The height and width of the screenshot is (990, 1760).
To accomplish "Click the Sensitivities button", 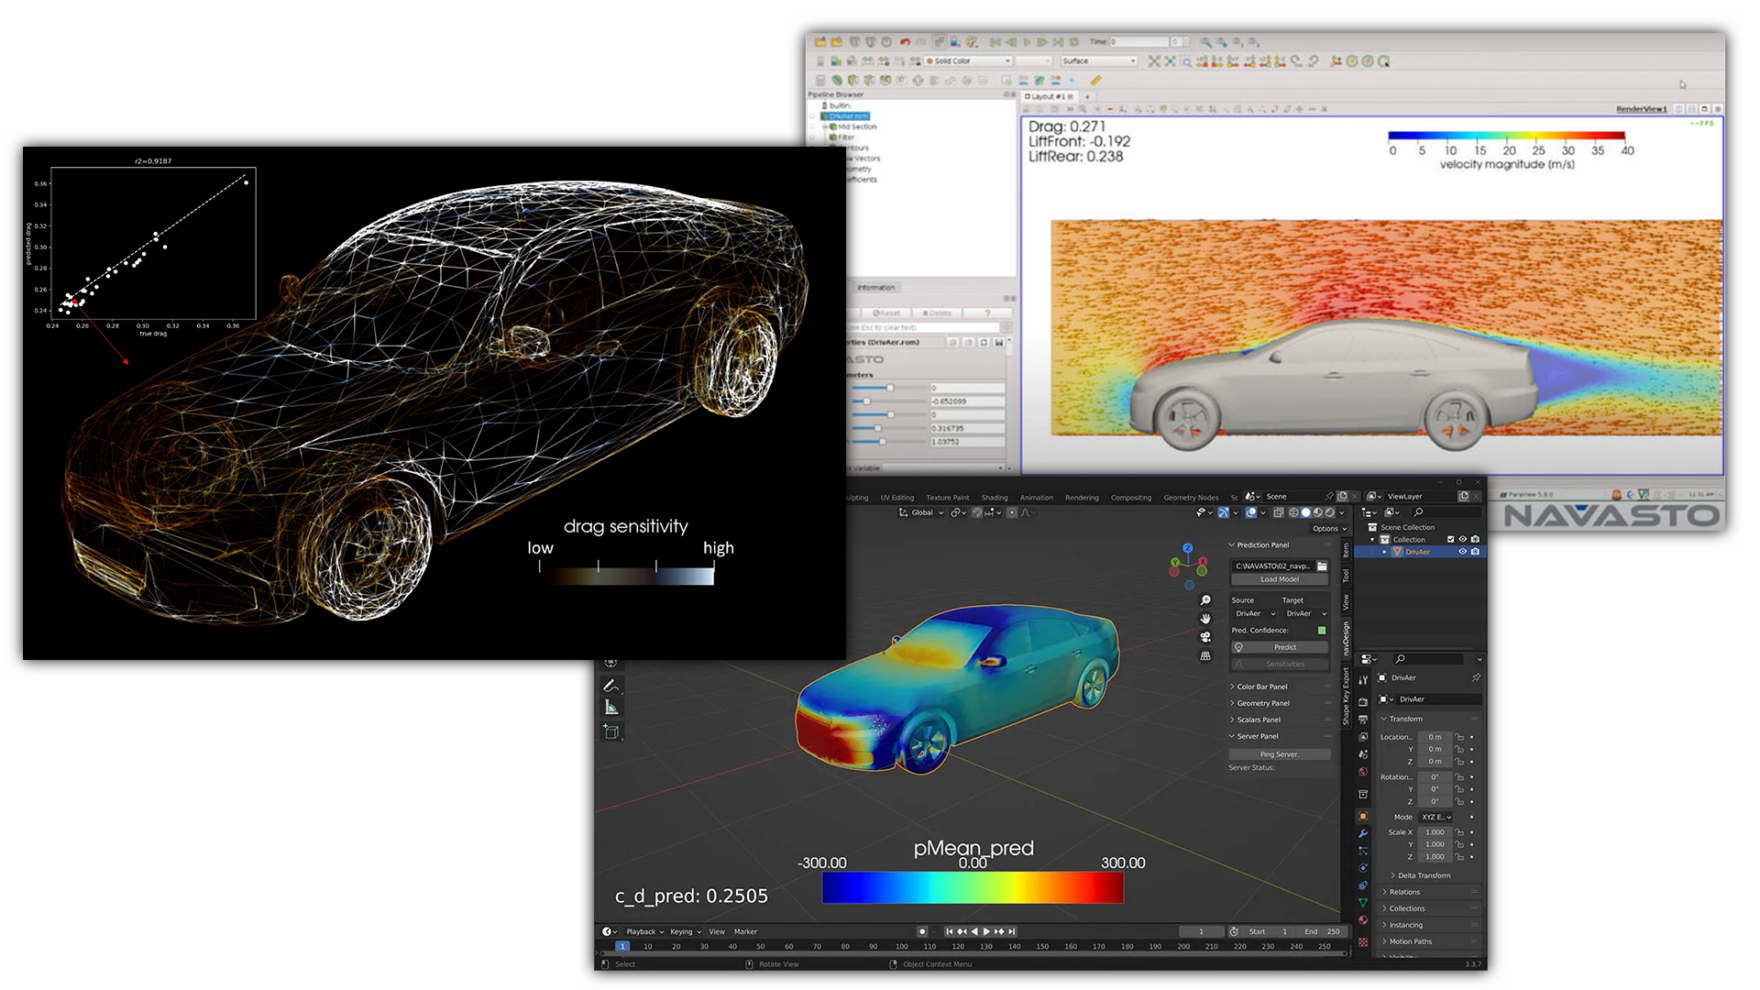I will pyautogui.click(x=1280, y=664).
